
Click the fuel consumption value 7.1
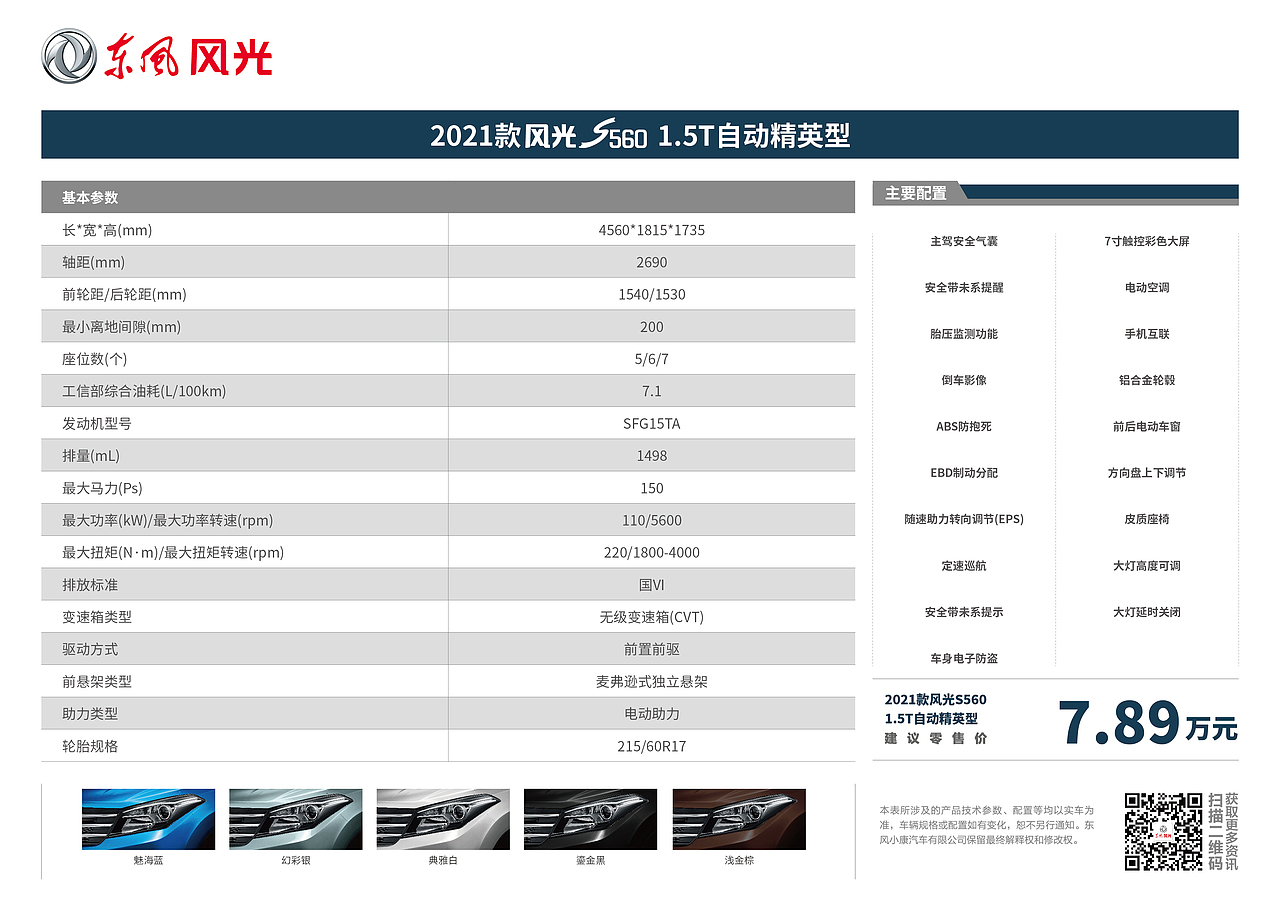click(652, 391)
